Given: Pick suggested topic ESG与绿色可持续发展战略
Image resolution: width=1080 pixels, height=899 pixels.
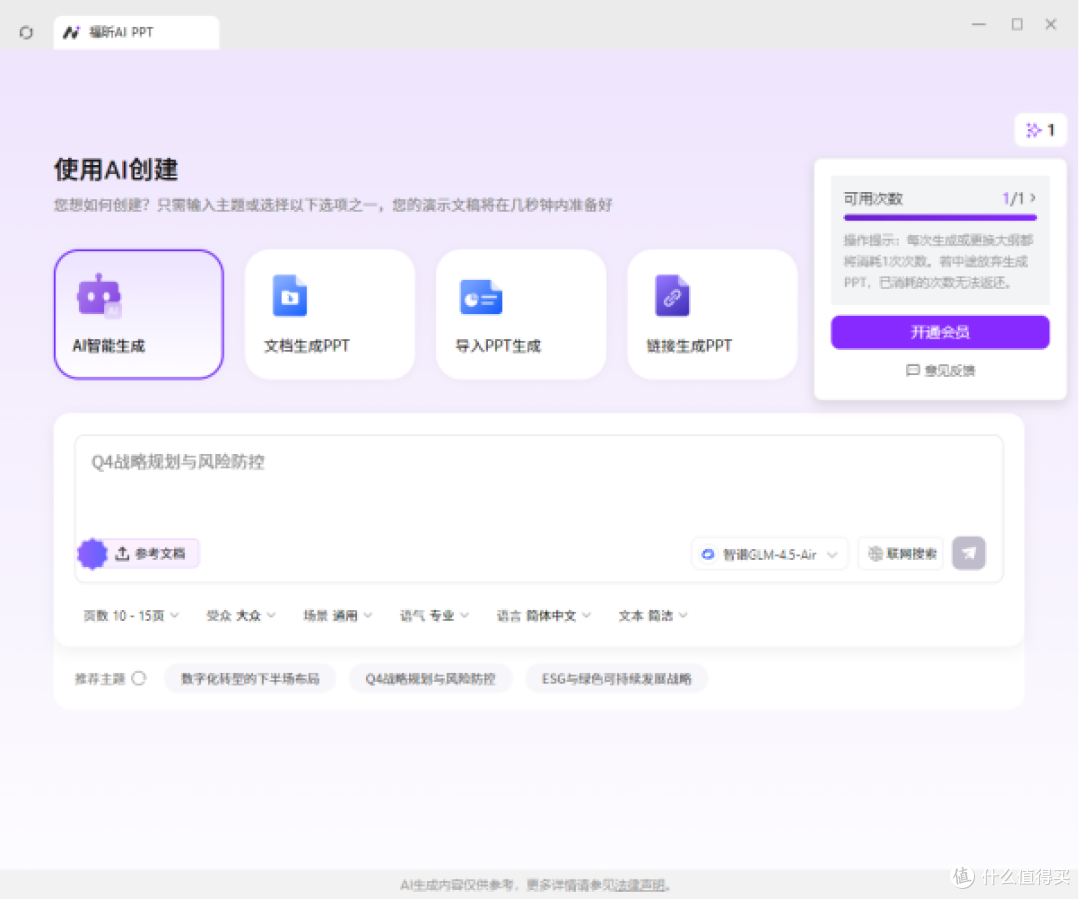Looking at the screenshot, I should tap(616, 679).
